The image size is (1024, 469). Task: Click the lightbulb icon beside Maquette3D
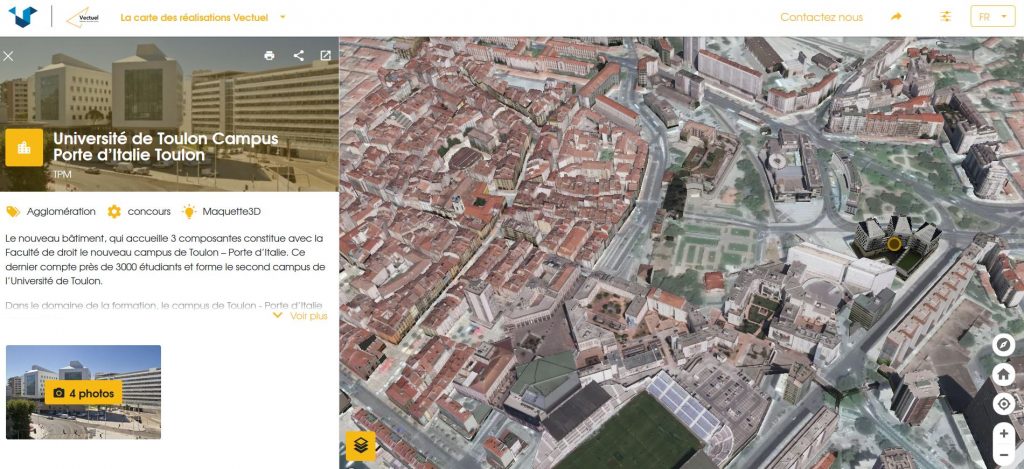tap(189, 211)
